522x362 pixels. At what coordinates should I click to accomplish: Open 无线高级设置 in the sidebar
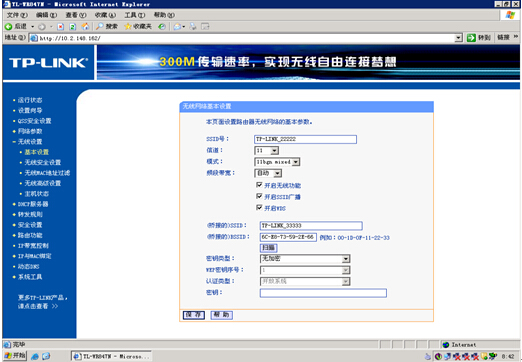43,183
